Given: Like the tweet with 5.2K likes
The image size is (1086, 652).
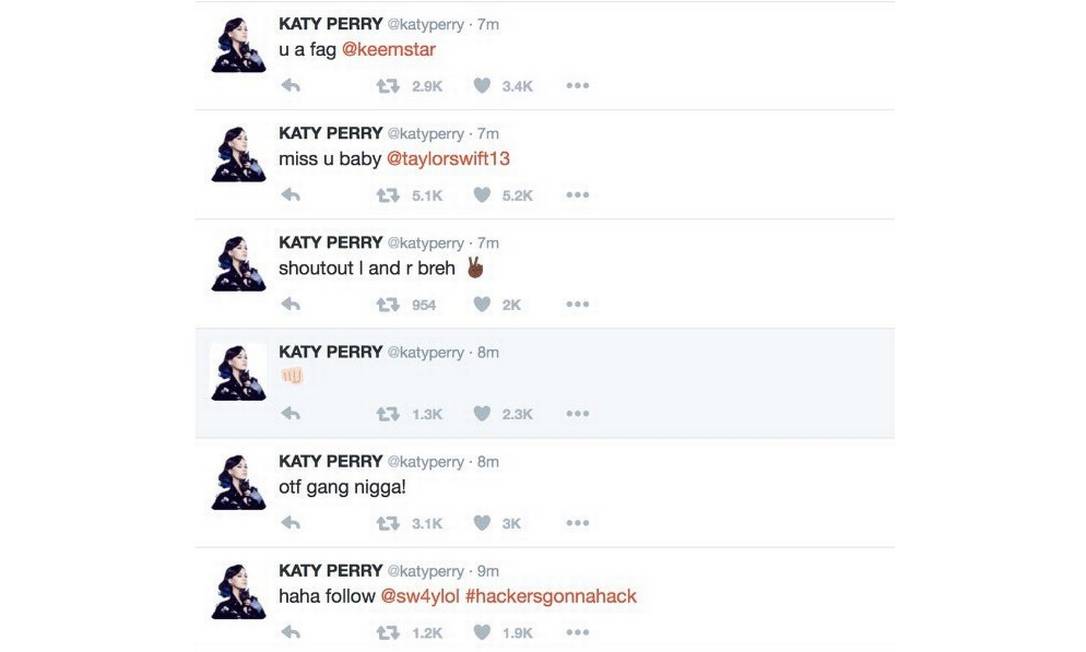Looking at the screenshot, I should pos(482,195).
